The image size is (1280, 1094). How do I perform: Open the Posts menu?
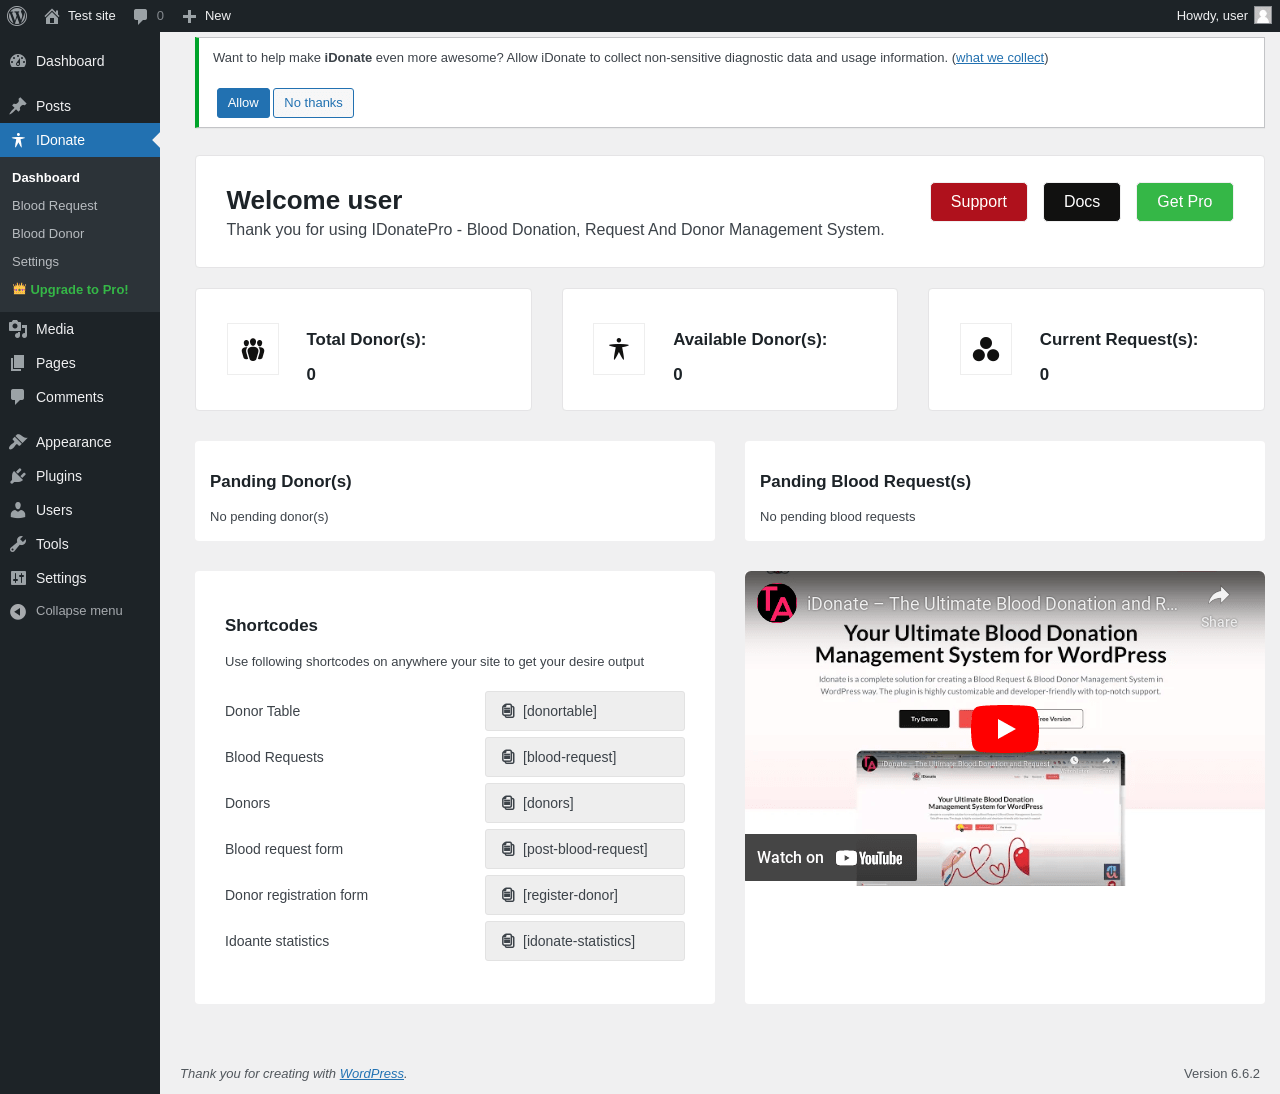pyautogui.click(x=80, y=106)
